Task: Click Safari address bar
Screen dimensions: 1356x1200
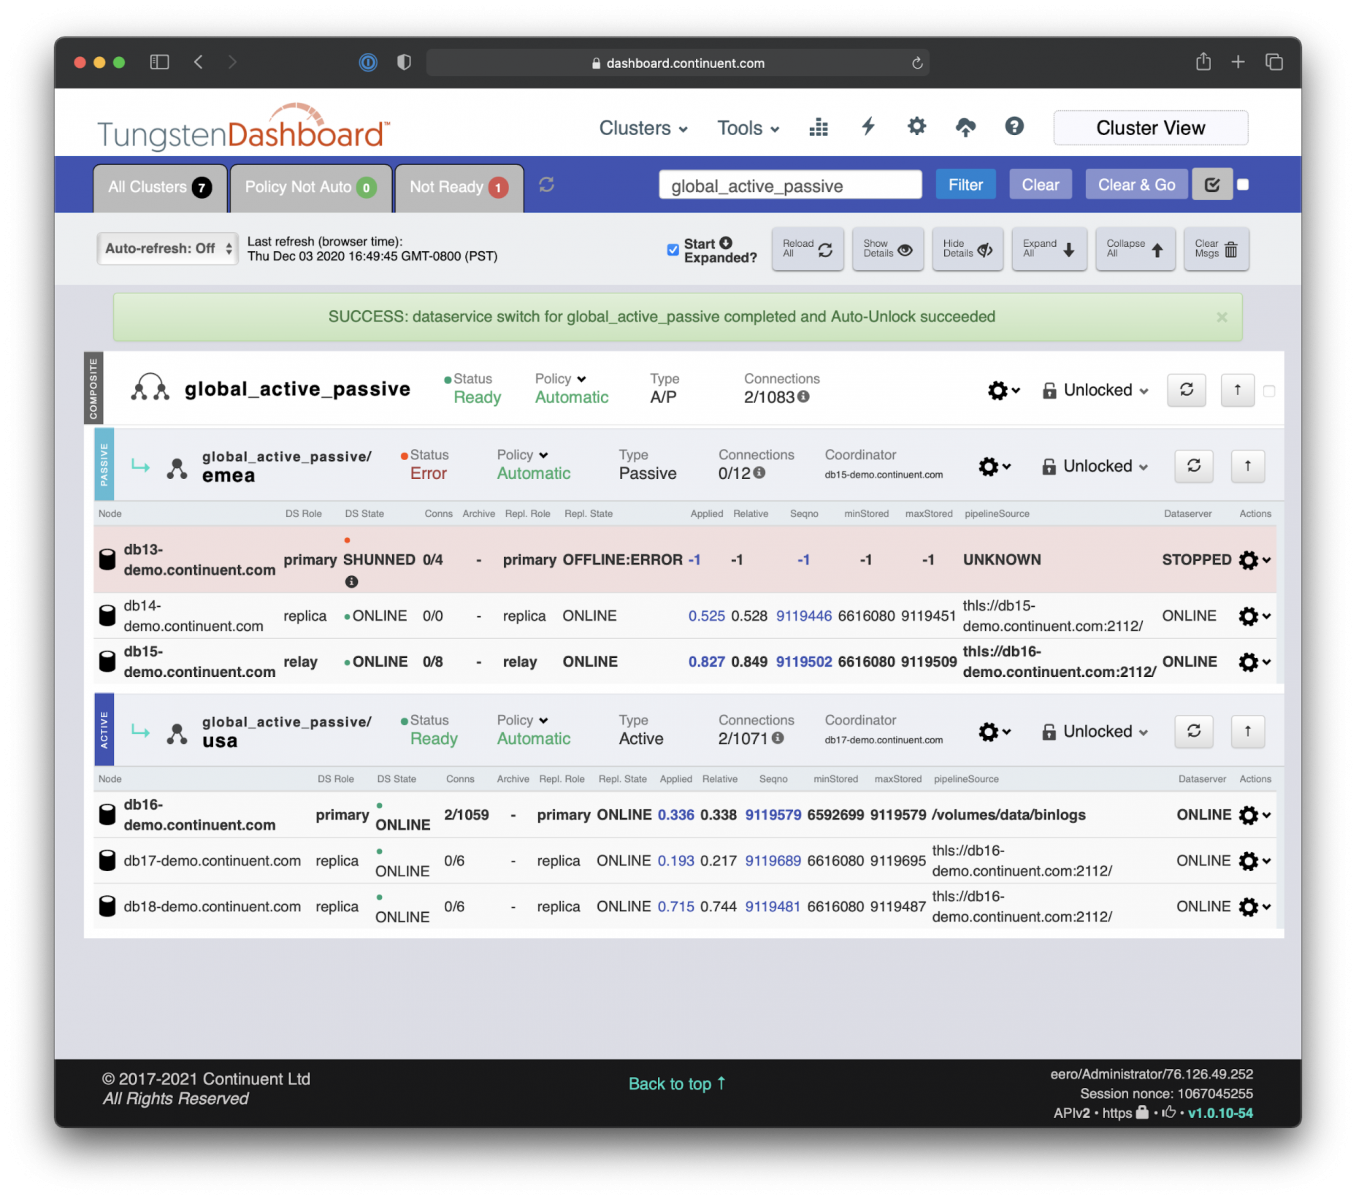Action: click(x=678, y=63)
